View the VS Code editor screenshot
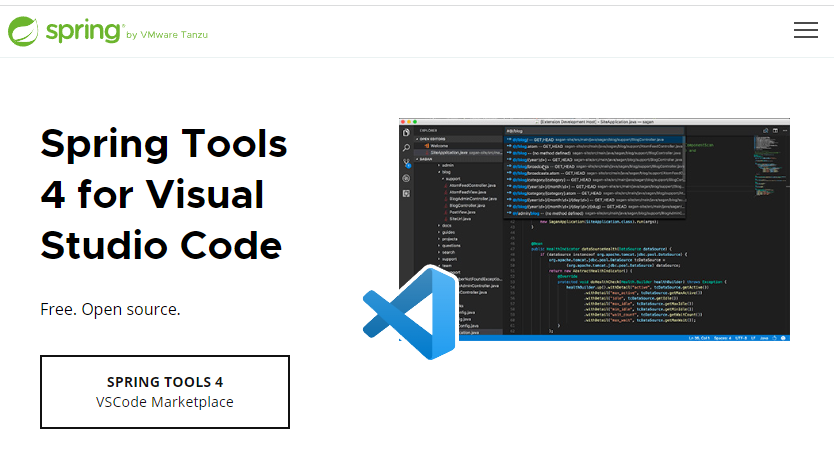 click(x=594, y=229)
